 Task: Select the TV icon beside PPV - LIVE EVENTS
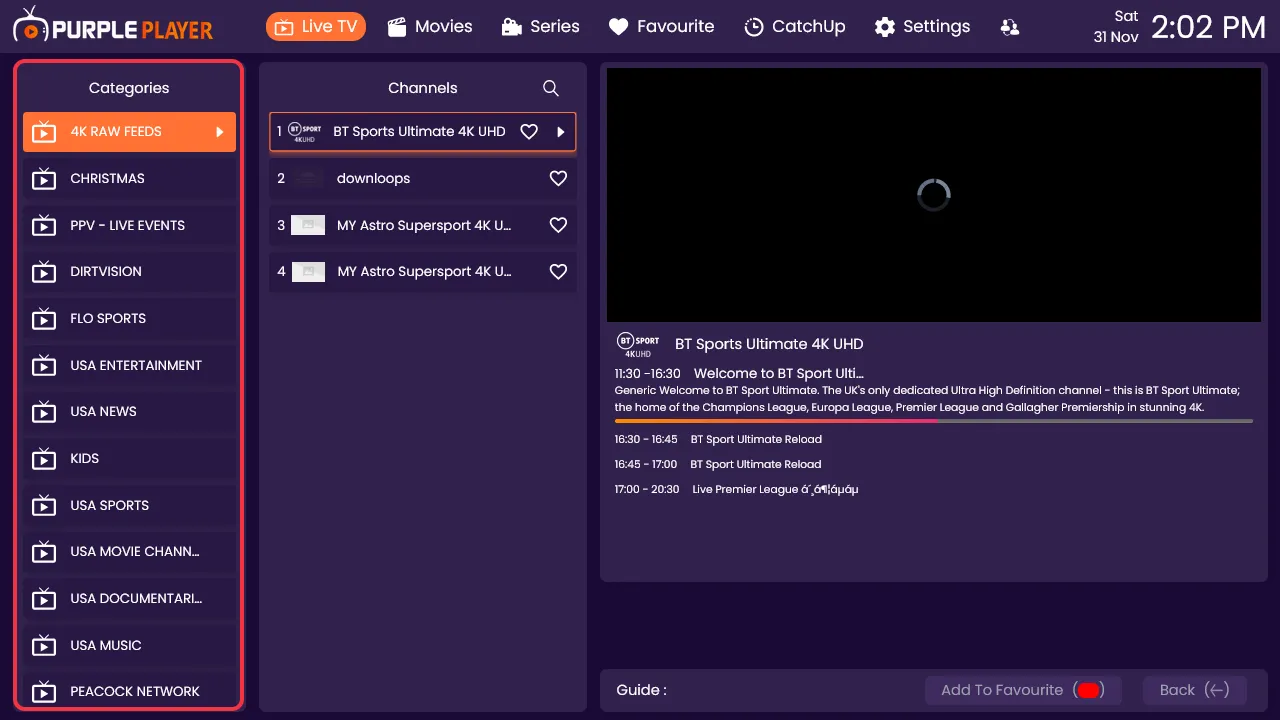[x=44, y=225]
